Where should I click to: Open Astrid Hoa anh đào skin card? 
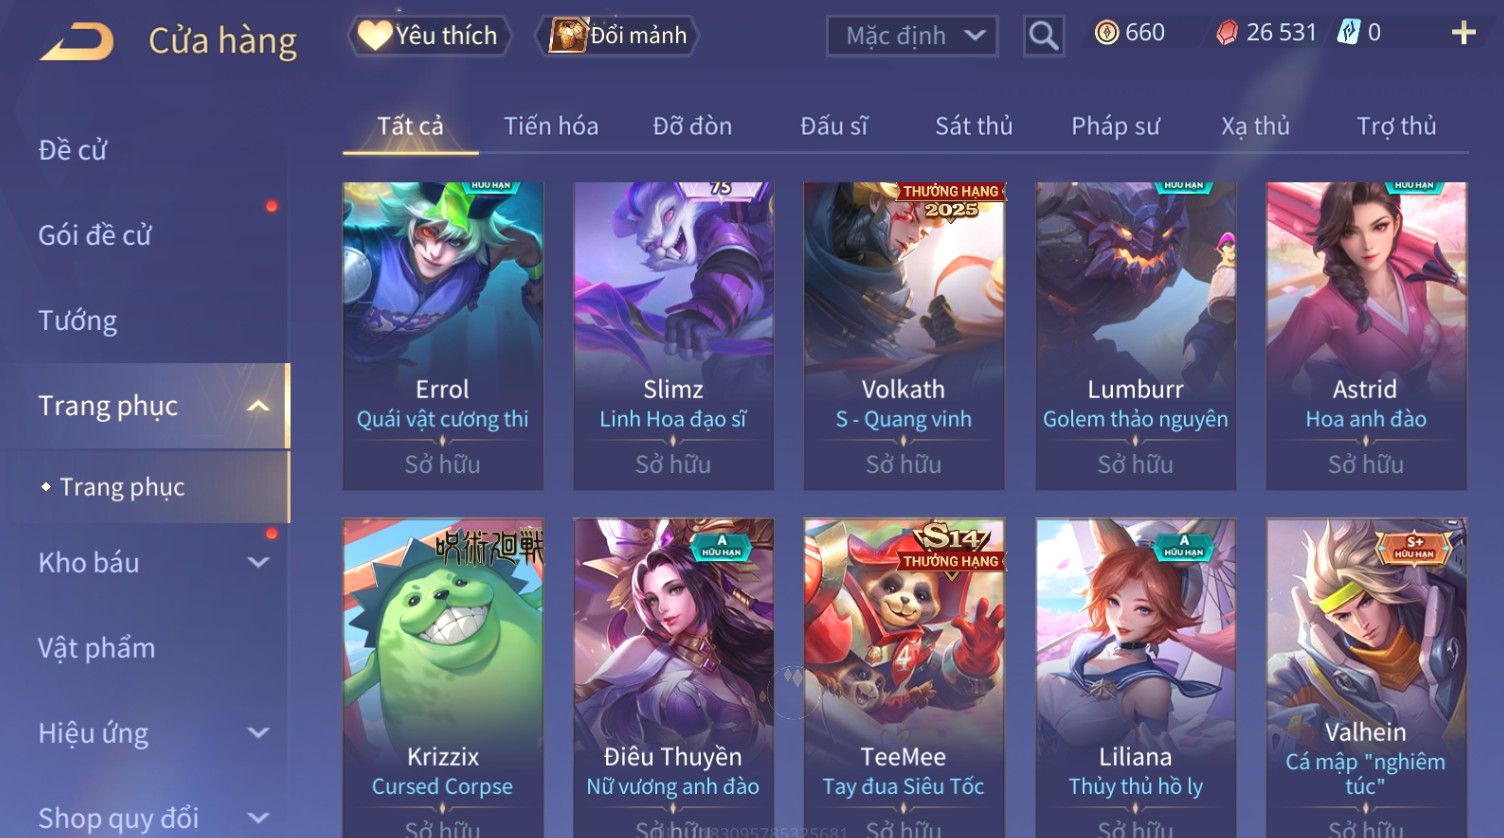1366,336
